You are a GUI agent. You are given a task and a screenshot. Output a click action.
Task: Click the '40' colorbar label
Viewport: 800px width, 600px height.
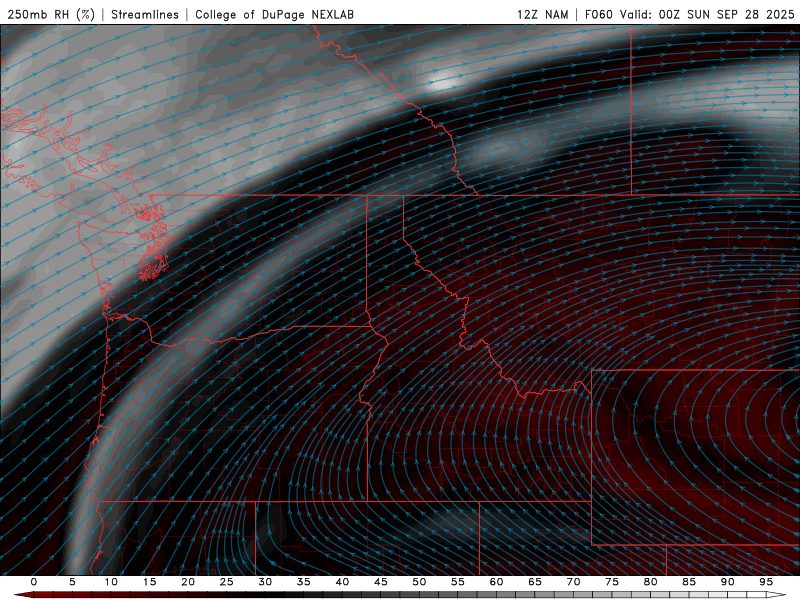pyautogui.click(x=342, y=582)
